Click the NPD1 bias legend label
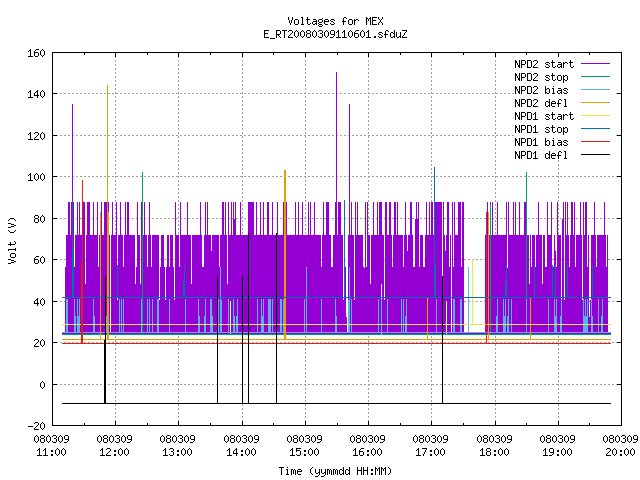Image resolution: width=640 pixels, height=480 pixels. 541,142
